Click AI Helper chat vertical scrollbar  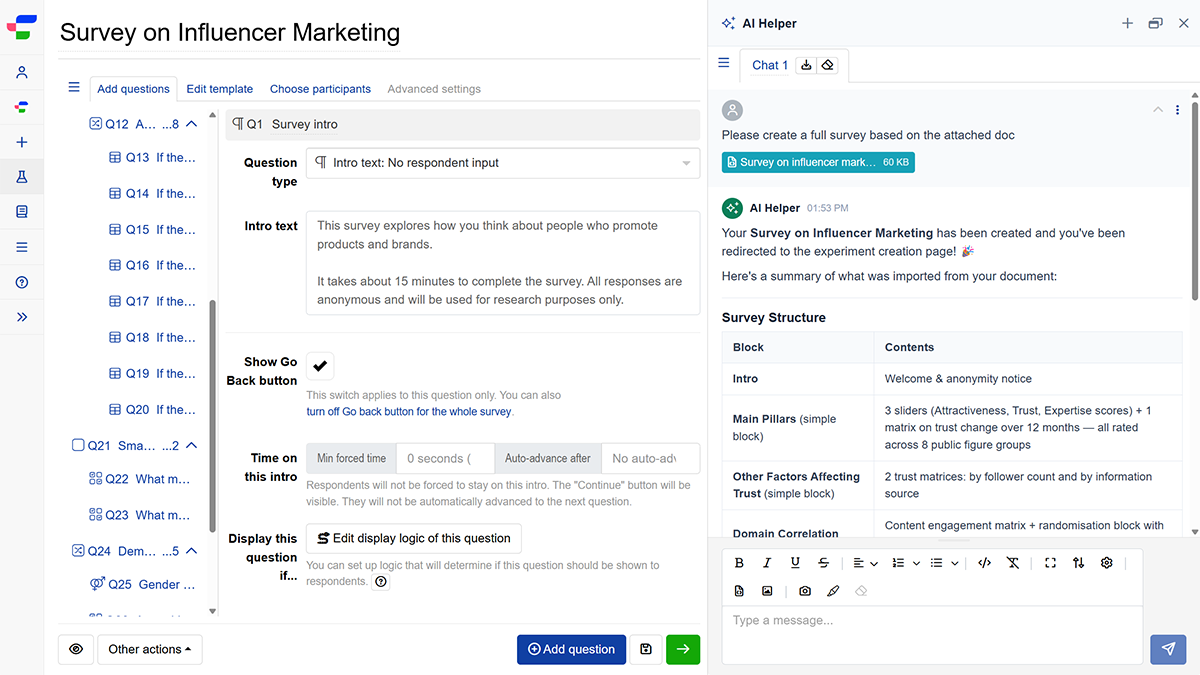coord(1195,200)
